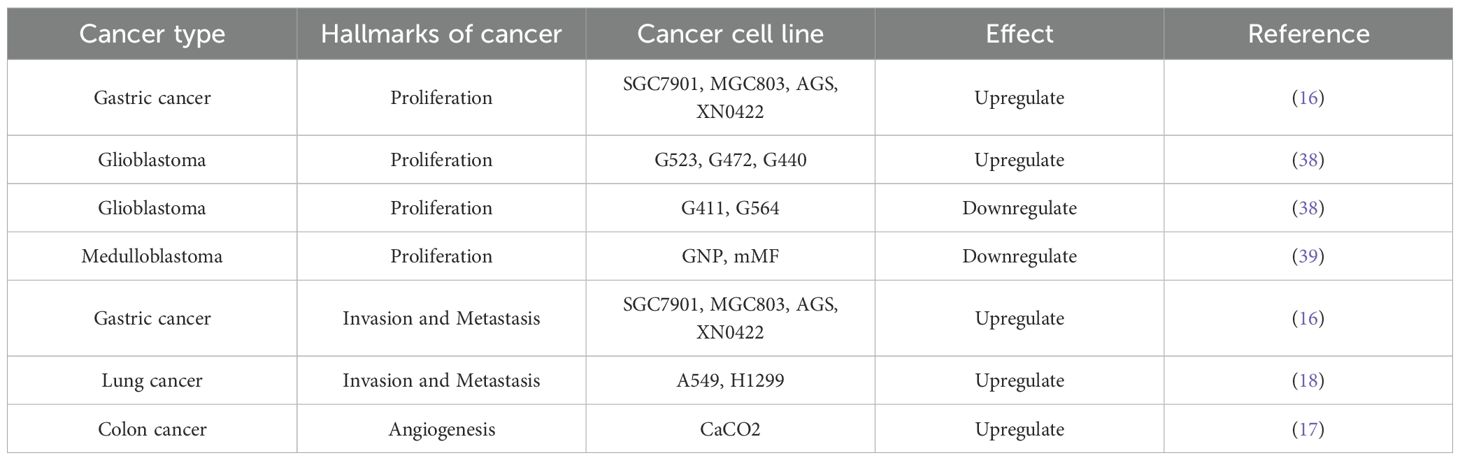Screen dimensions: 1460x460
Task: Click the "A549, H1299" cell line cell
Action: tap(730, 381)
